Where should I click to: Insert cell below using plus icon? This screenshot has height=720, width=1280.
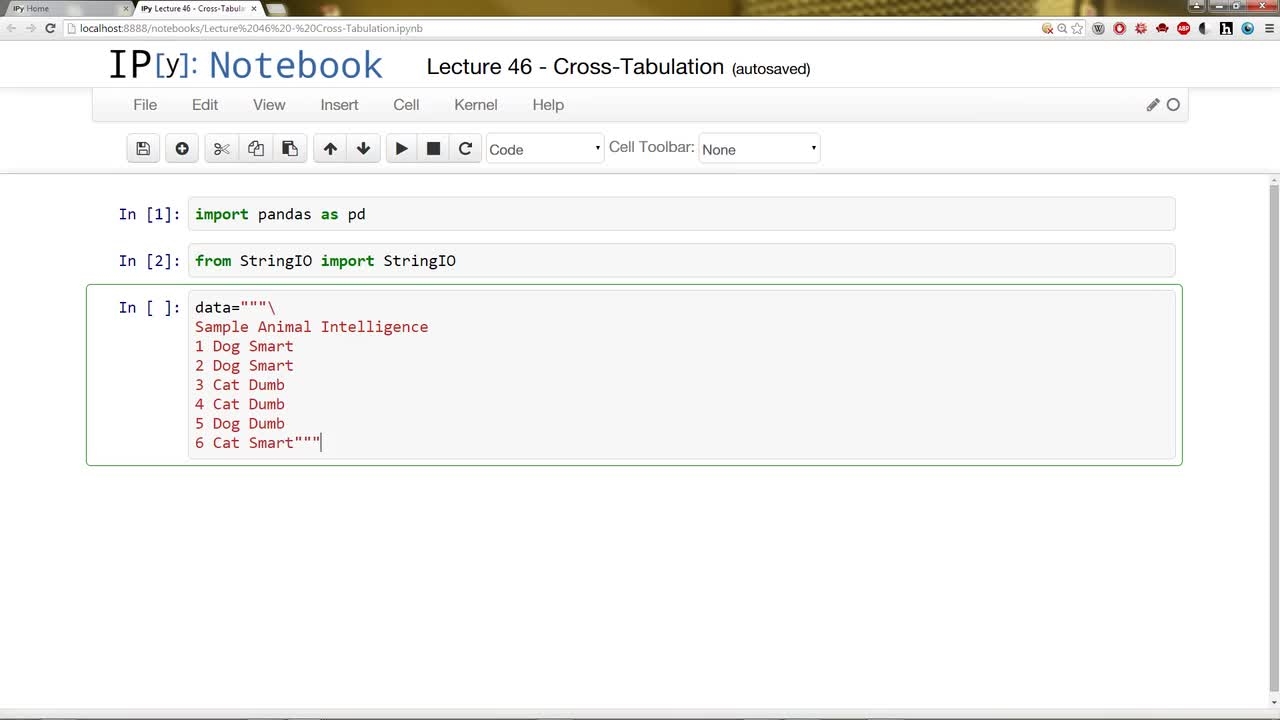(x=181, y=149)
